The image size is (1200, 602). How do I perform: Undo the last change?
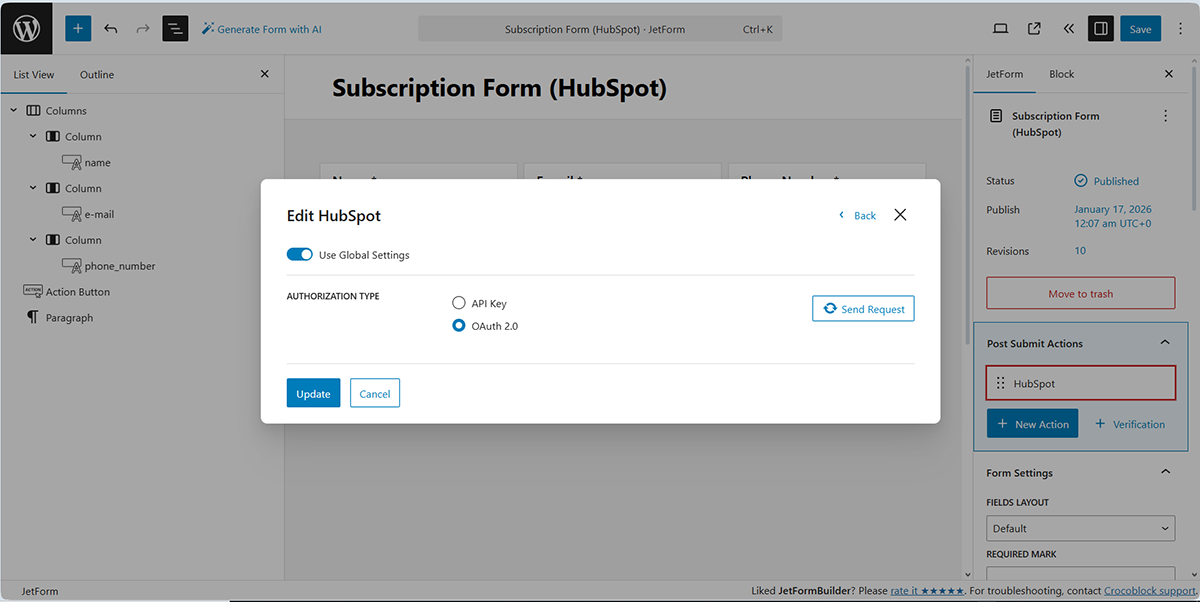tap(110, 29)
